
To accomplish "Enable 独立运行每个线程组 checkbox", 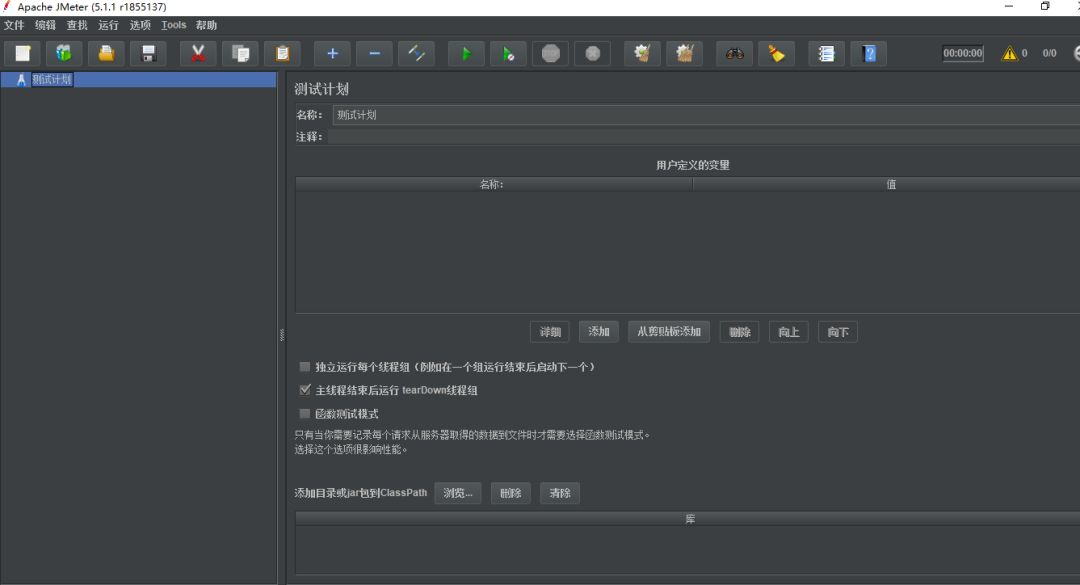I will [304, 367].
